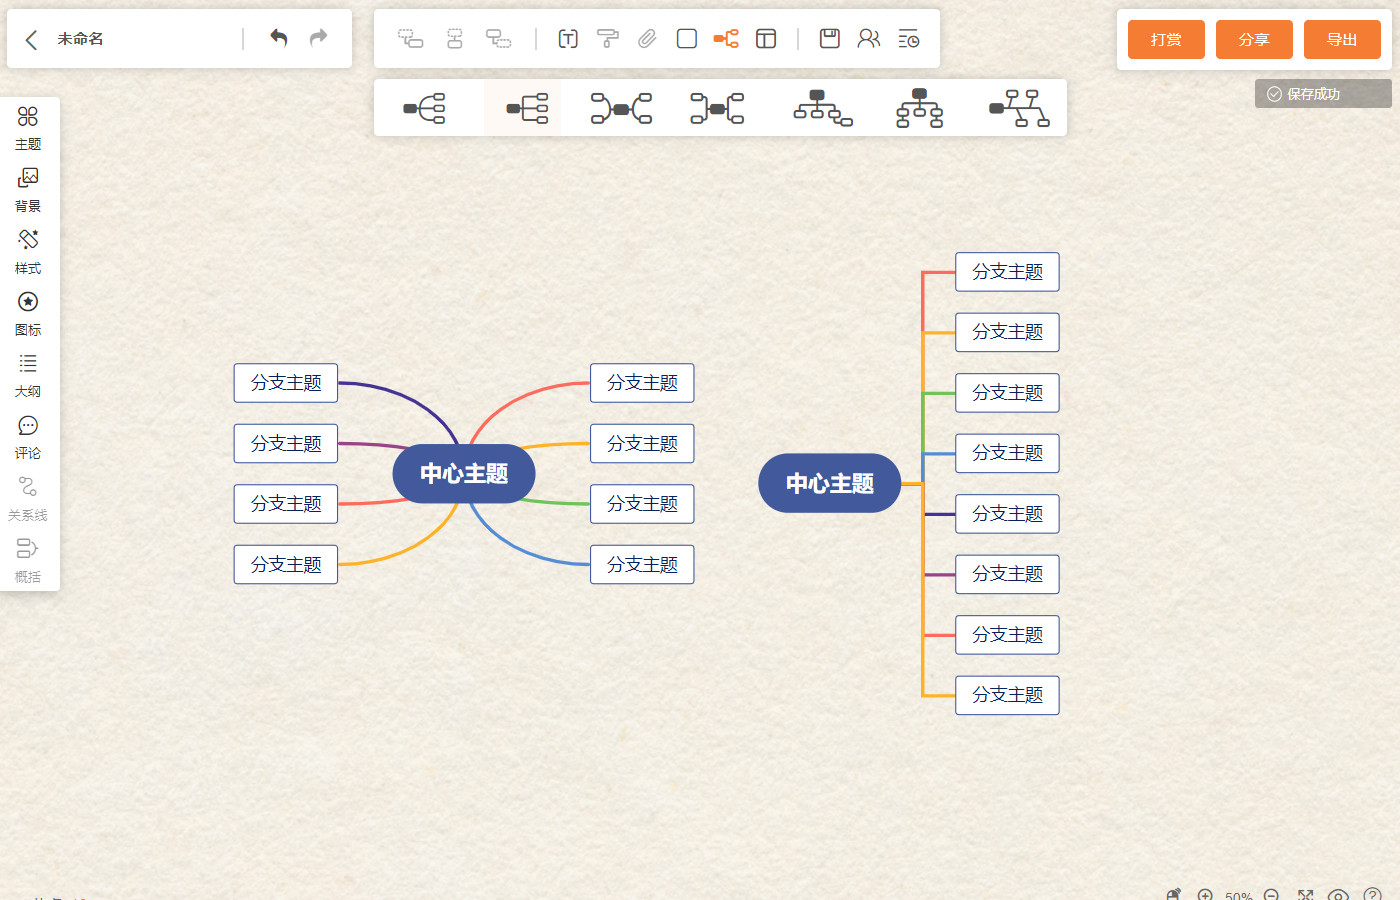
Task: Zoom in with the plus magnifier
Action: tap(1205, 895)
